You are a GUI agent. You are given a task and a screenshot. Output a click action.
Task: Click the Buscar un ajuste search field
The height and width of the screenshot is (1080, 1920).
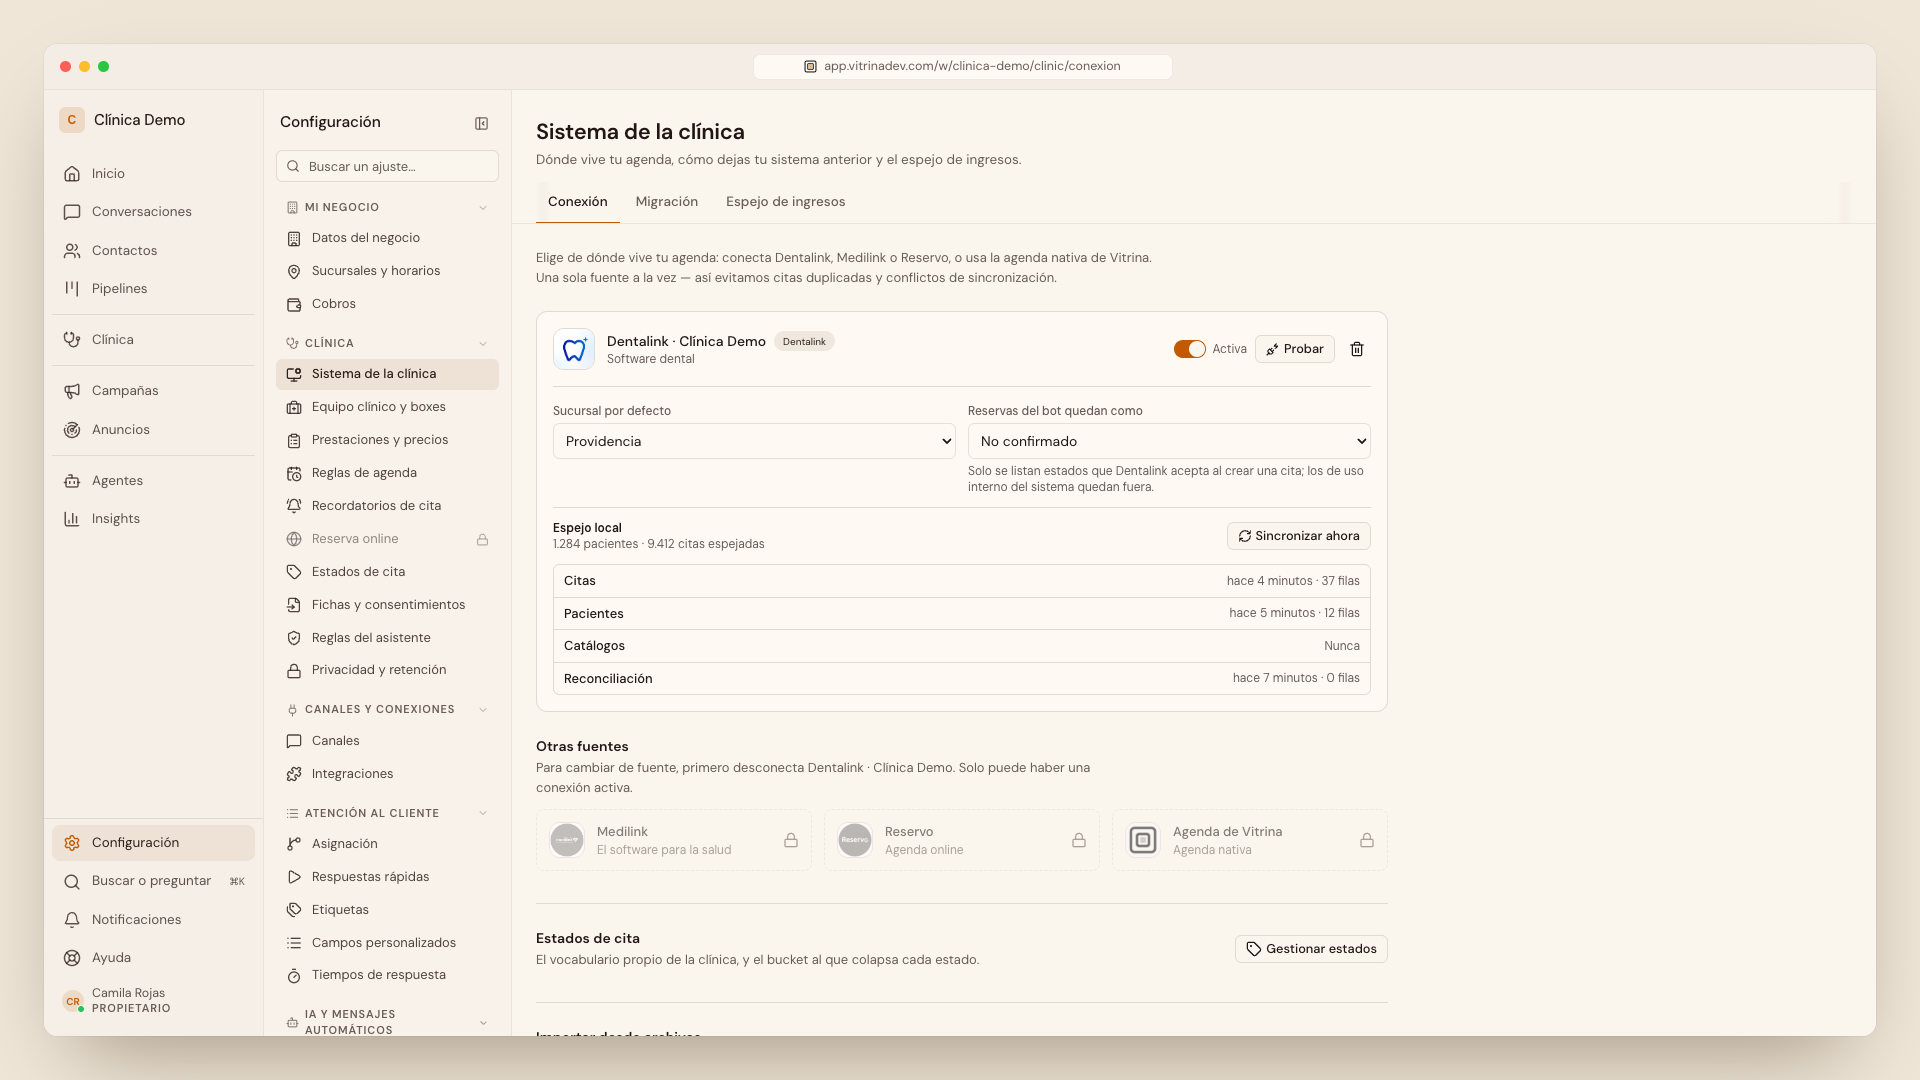point(387,166)
